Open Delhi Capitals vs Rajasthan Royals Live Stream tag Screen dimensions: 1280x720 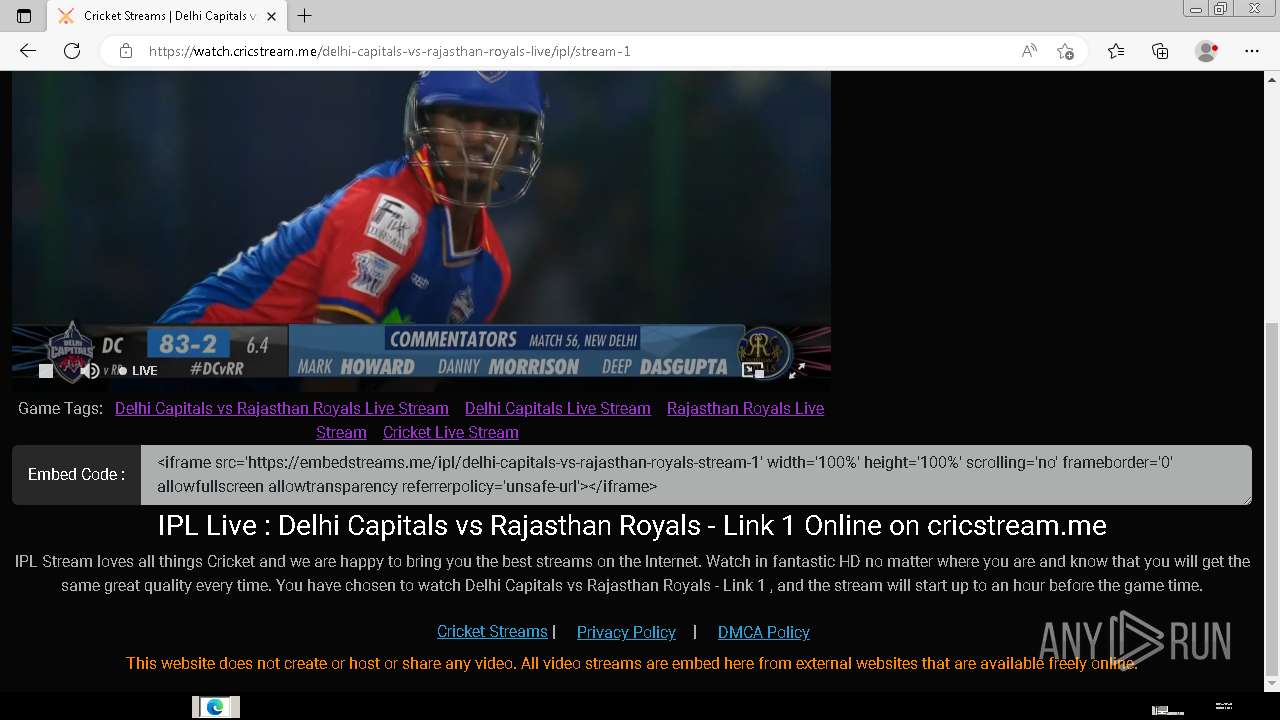coord(282,408)
